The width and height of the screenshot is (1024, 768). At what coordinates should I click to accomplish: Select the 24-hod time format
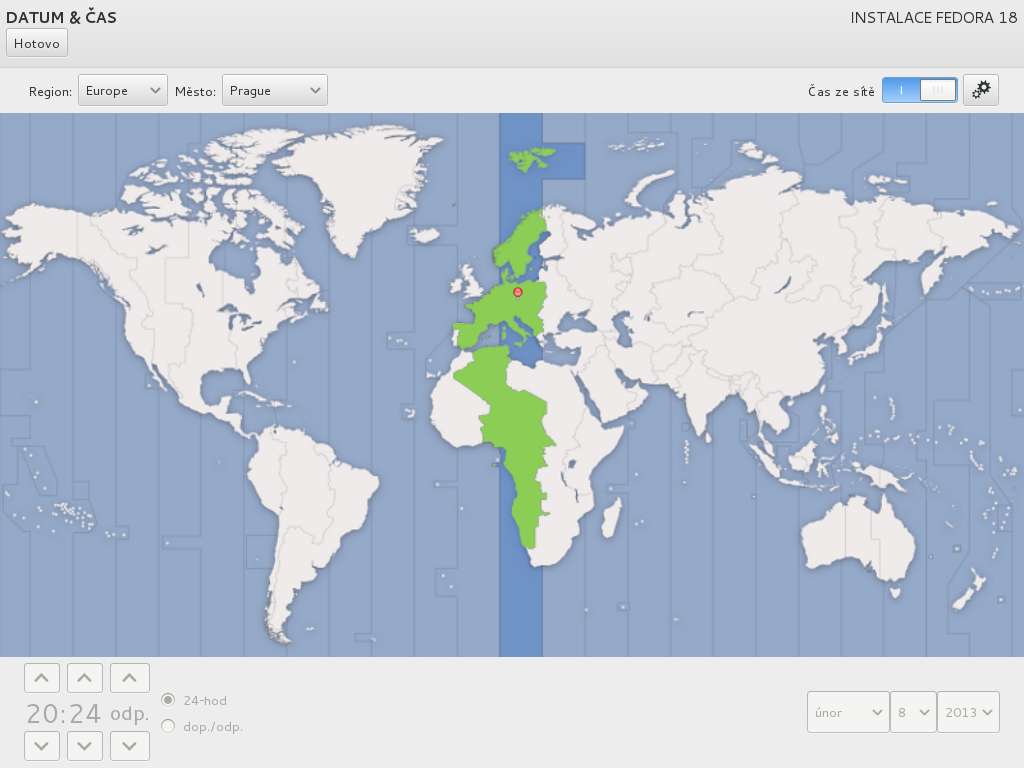tap(168, 700)
